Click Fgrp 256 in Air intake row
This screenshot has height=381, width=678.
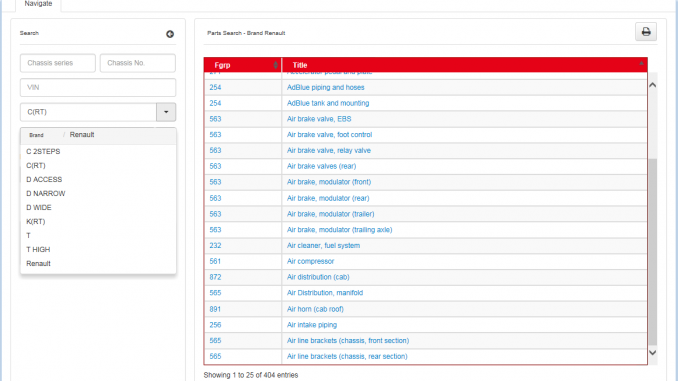(215, 325)
